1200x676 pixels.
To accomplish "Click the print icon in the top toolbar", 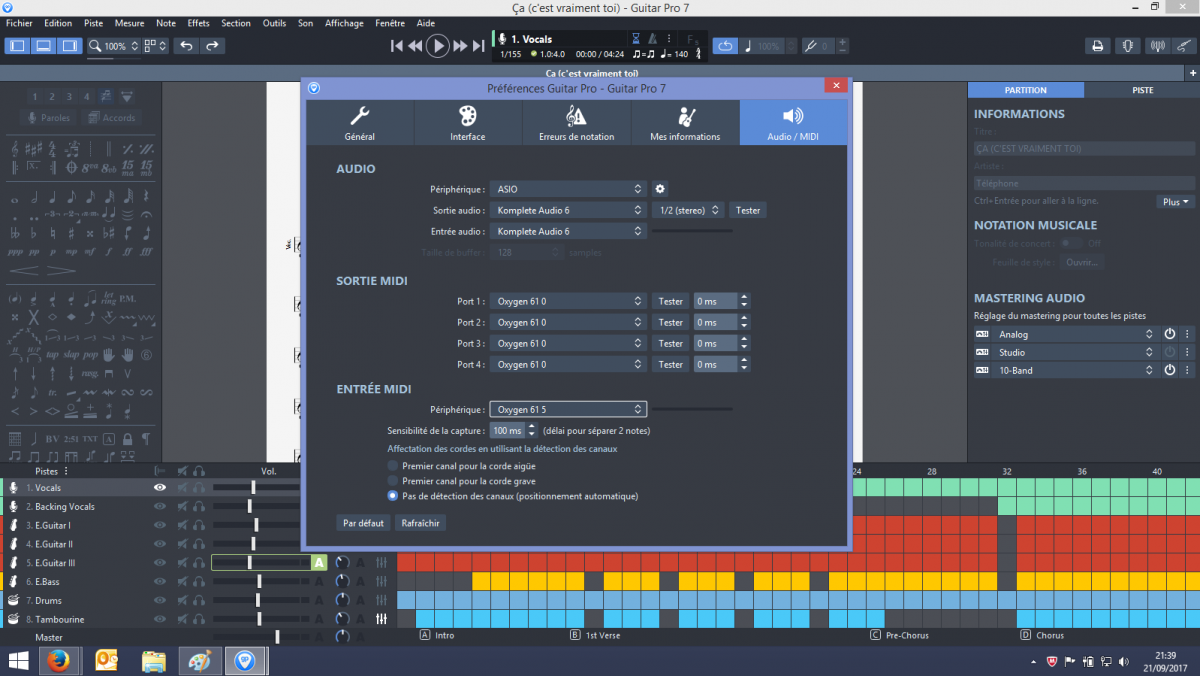I will point(1097,46).
